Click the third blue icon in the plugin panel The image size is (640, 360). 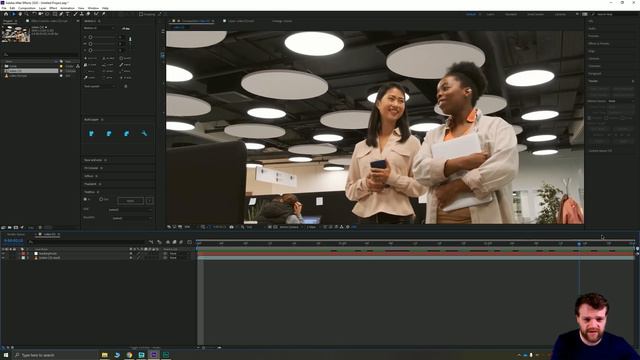point(127,133)
